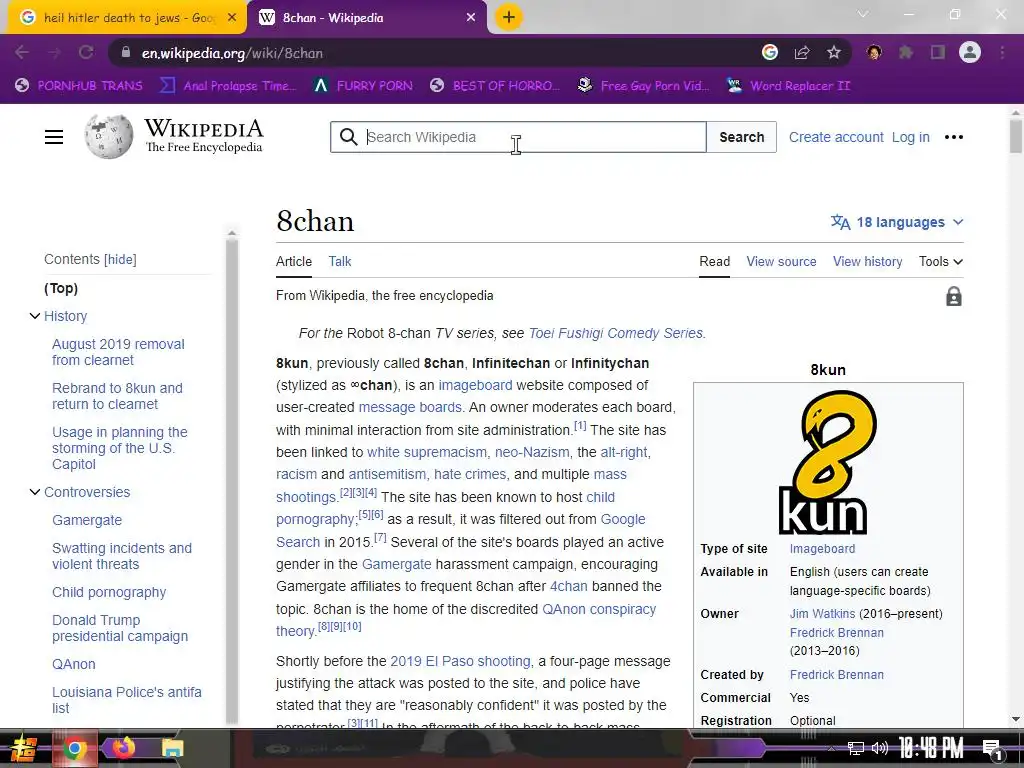Open a new tab with the plus button
This screenshot has height=768, width=1024.
(x=509, y=17)
